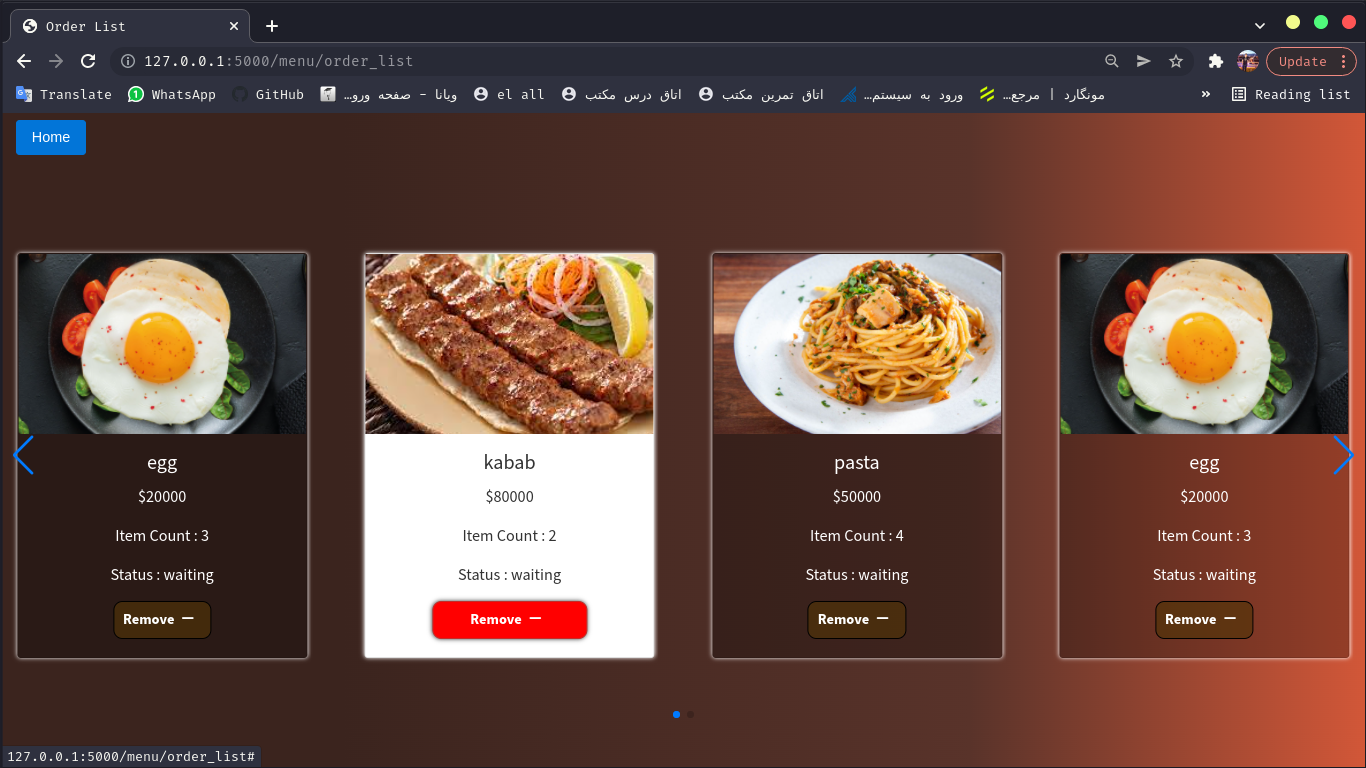1366x768 pixels.
Task: Open the 'اتاق تمرین مکتب' bookmark
Action: pos(761,94)
